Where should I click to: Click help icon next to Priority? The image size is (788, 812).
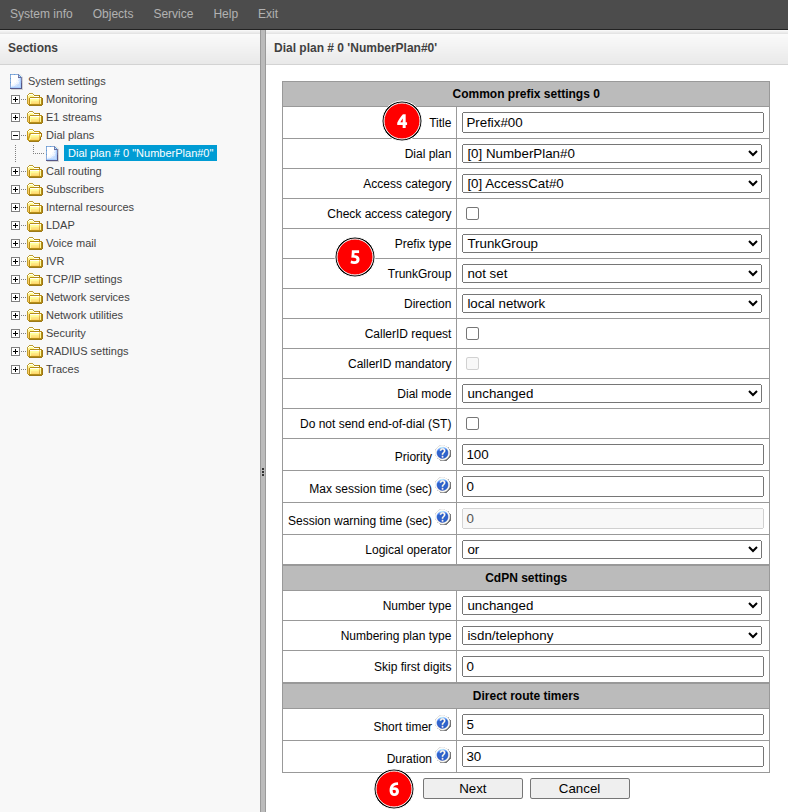pos(443,454)
